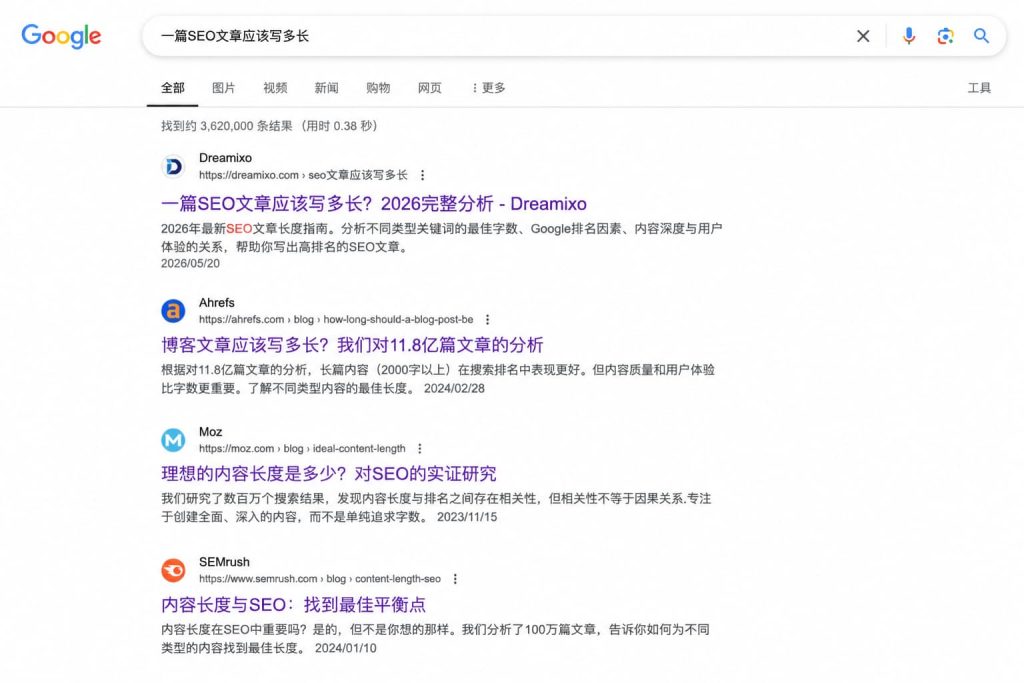Open the Ahrefs 博客文章应该写多长 result title
This screenshot has width=1024, height=683.
(352, 345)
